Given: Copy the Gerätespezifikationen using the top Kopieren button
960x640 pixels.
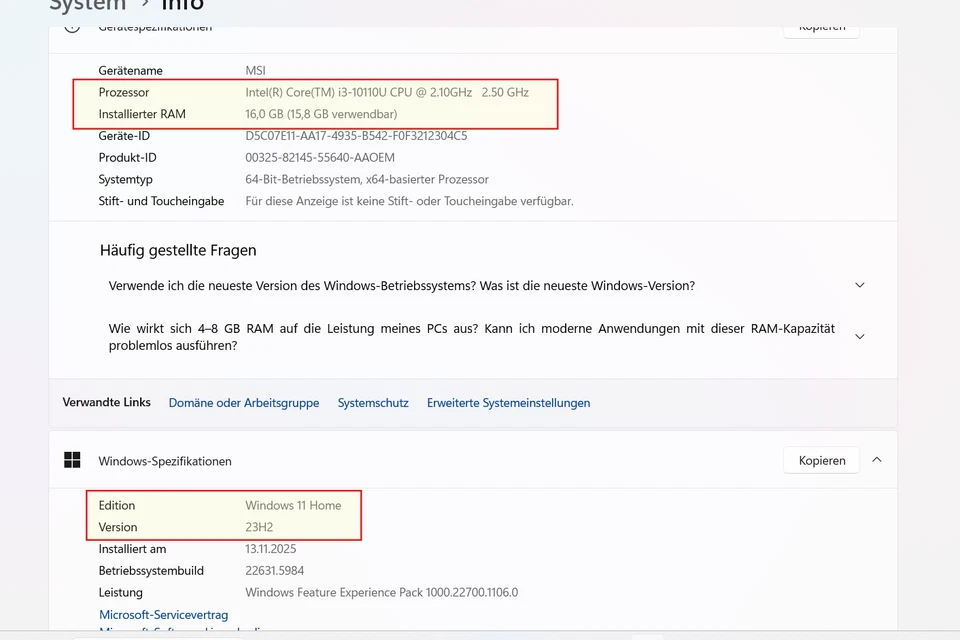Looking at the screenshot, I should coord(822,28).
